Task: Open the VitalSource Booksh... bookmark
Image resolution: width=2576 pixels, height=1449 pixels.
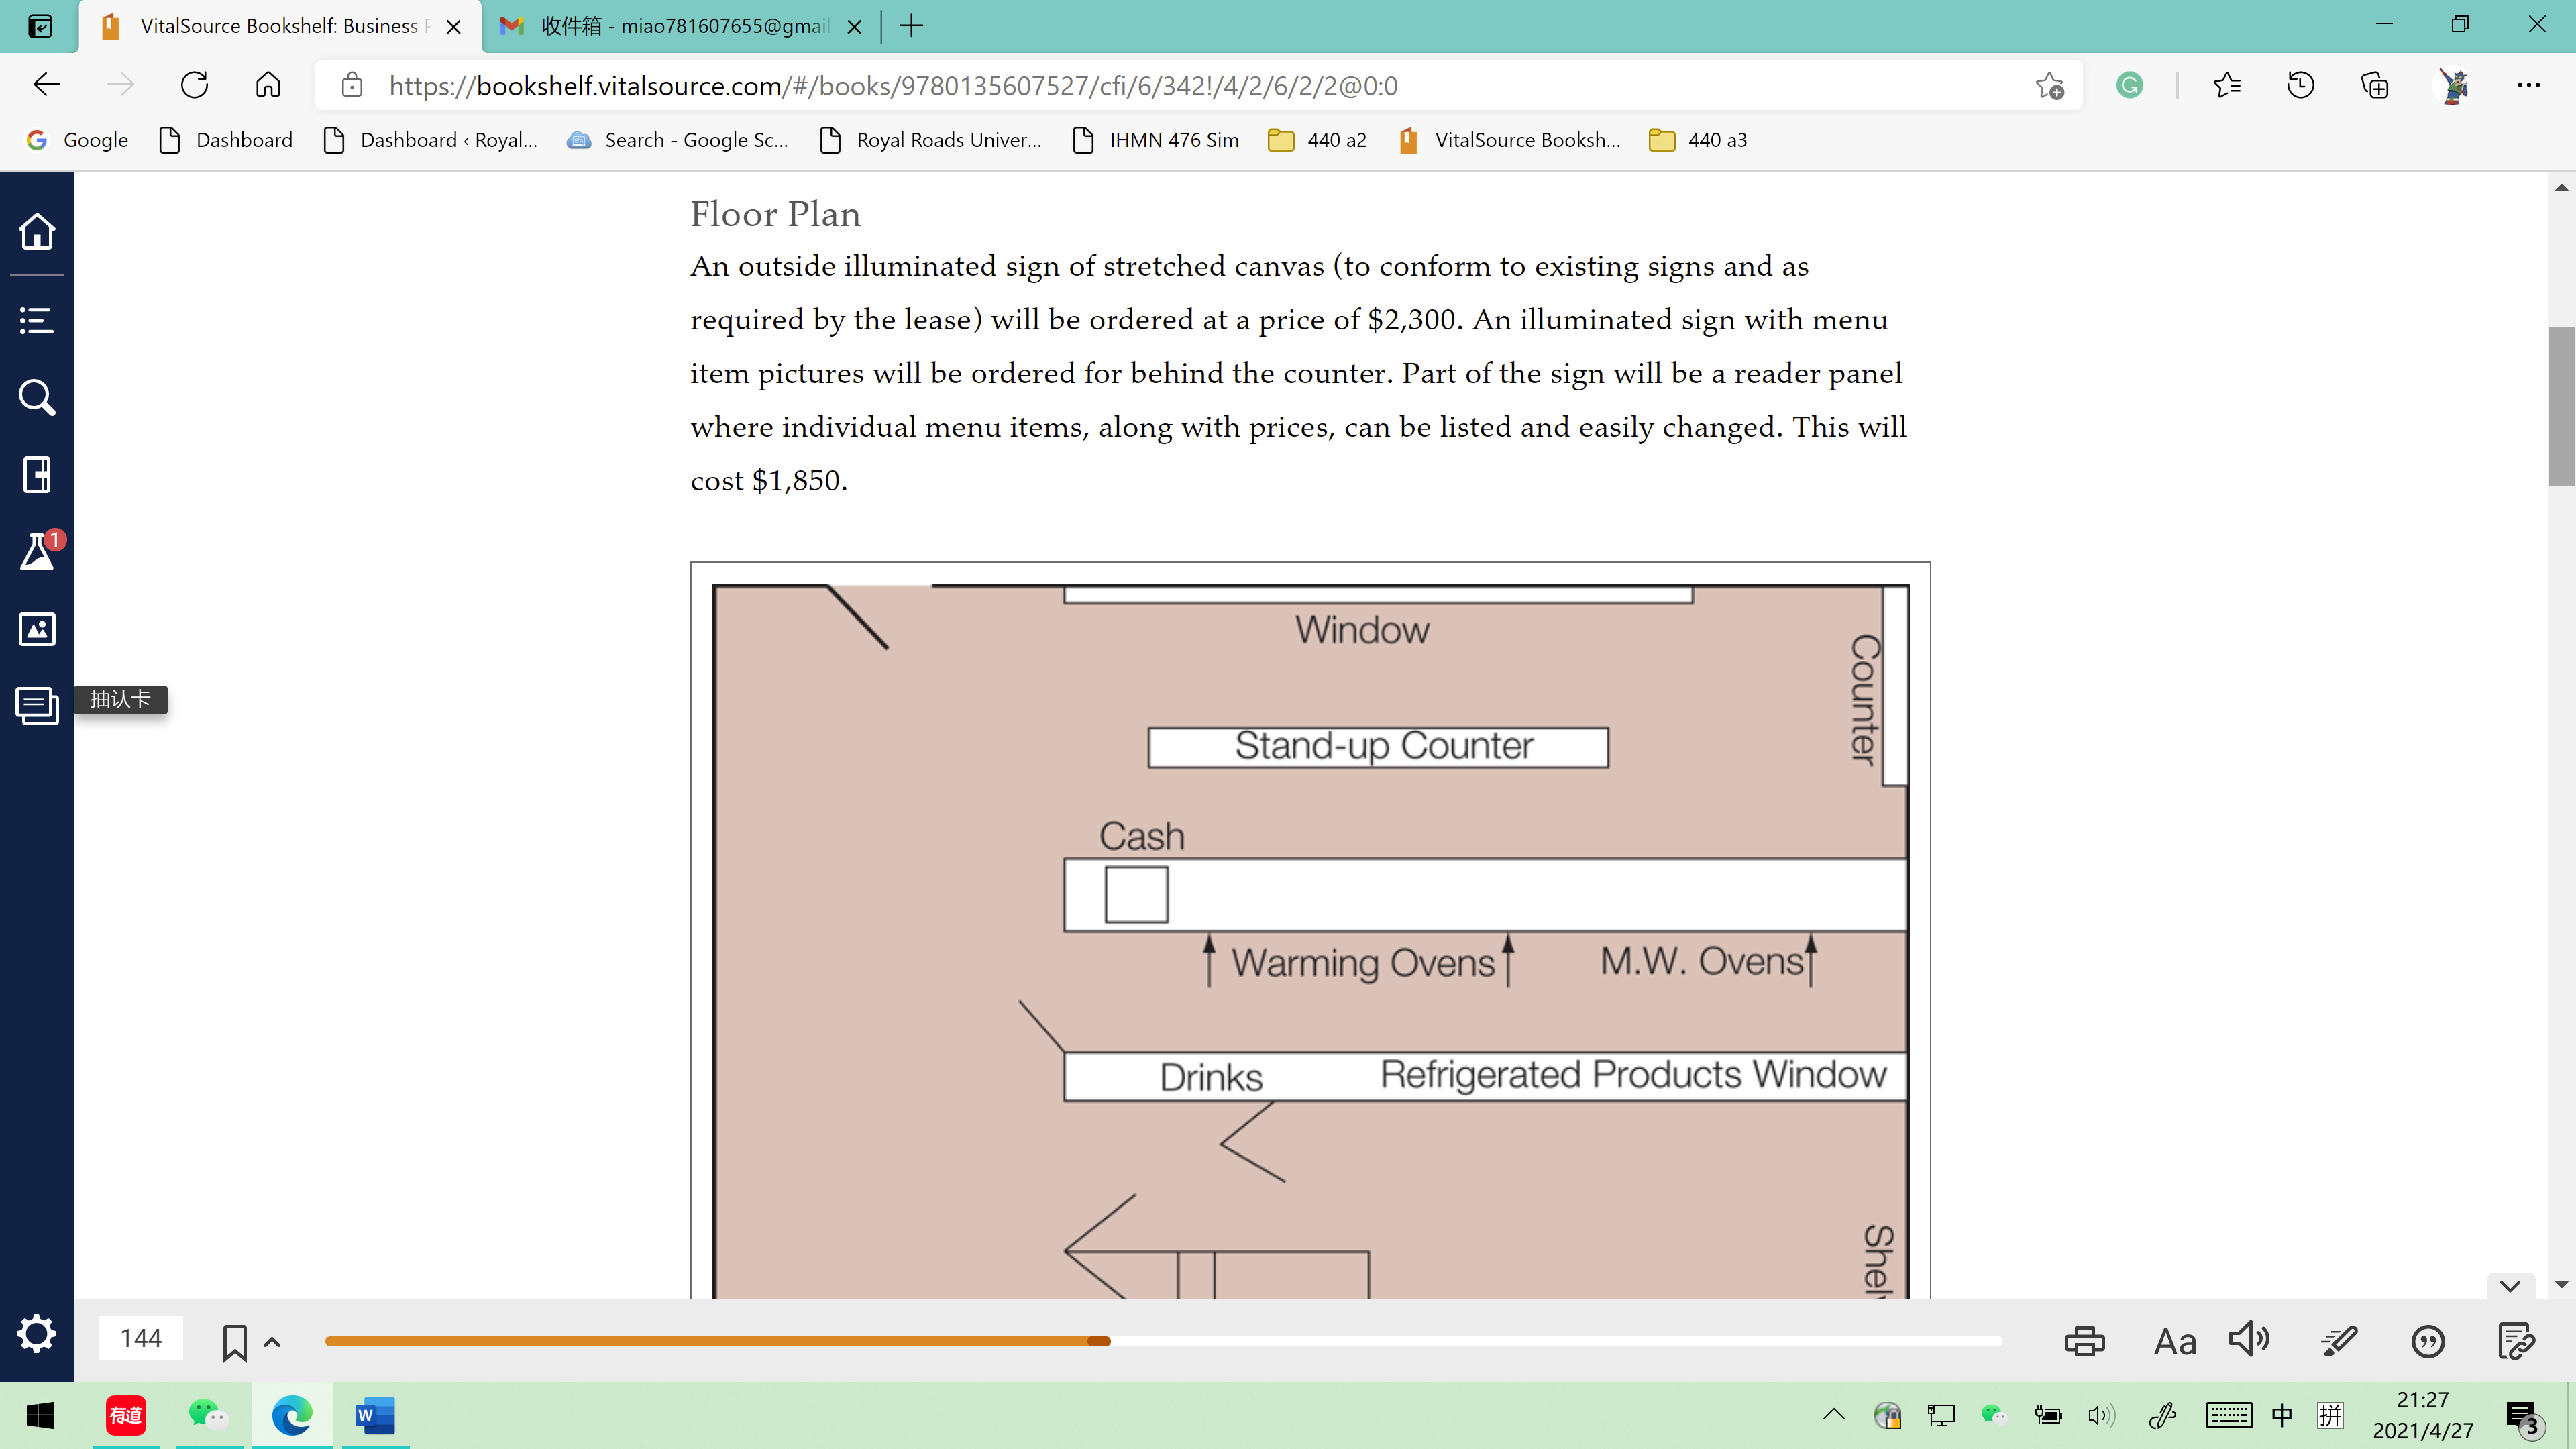Action: point(1510,140)
